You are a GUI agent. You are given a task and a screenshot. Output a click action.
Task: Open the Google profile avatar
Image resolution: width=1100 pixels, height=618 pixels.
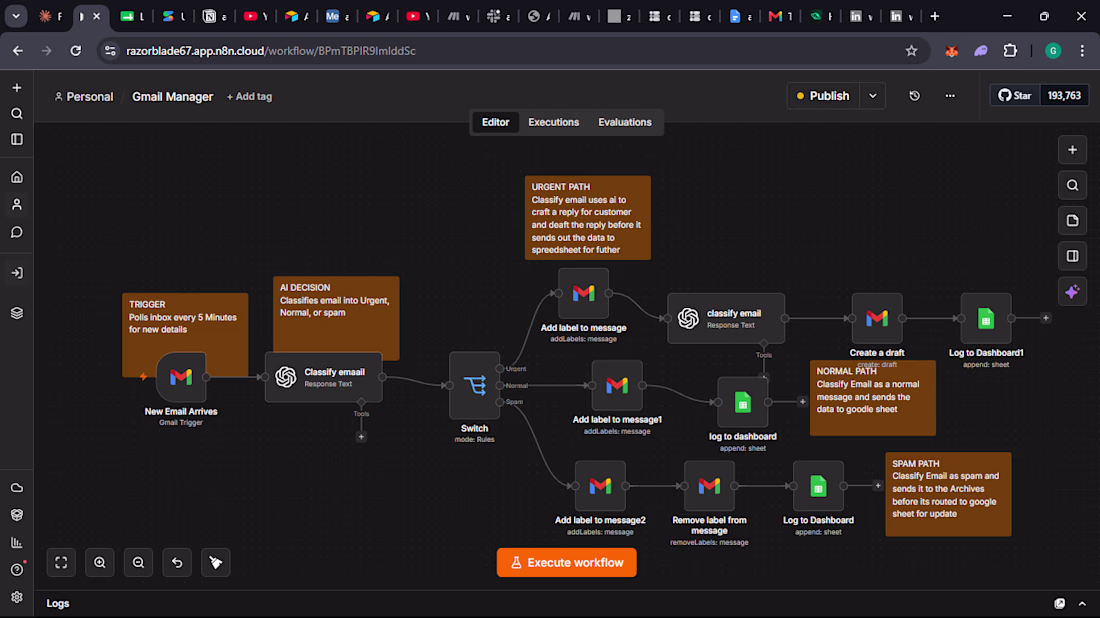point(1053,51)
